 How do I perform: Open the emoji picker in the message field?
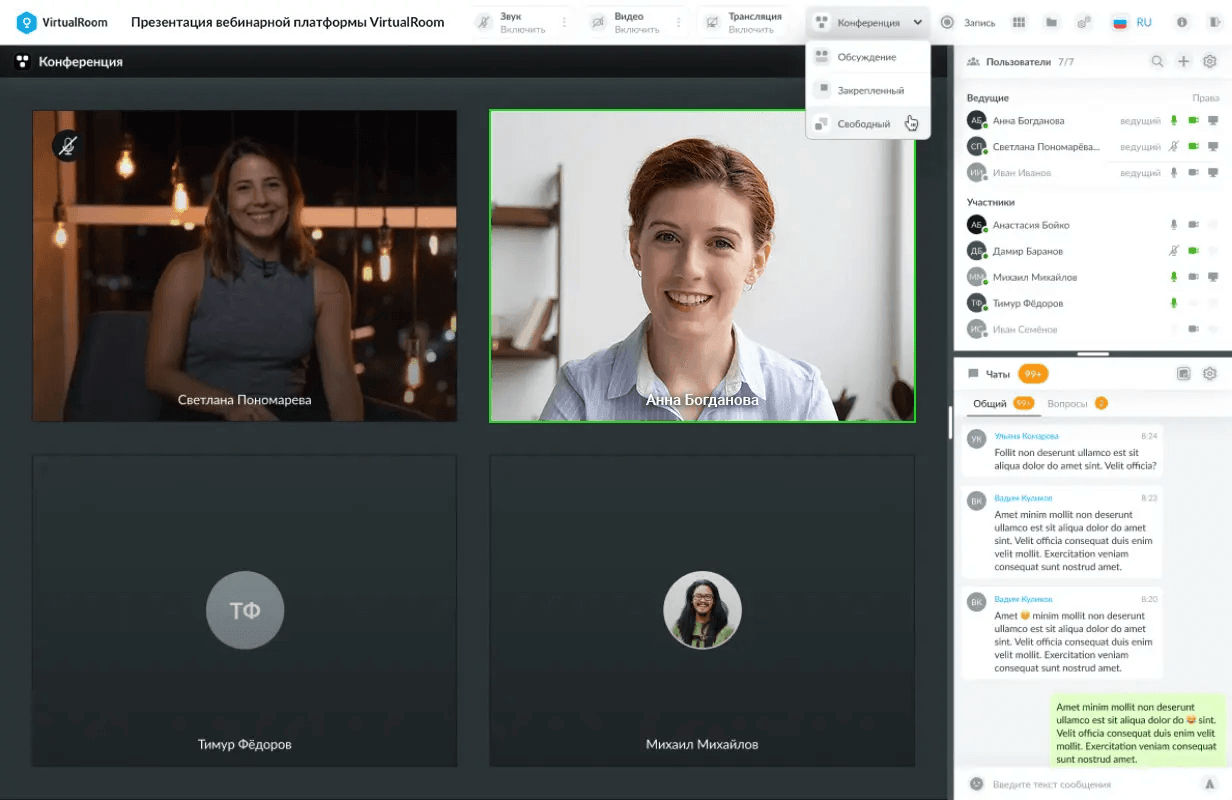(x=976, y=784)
